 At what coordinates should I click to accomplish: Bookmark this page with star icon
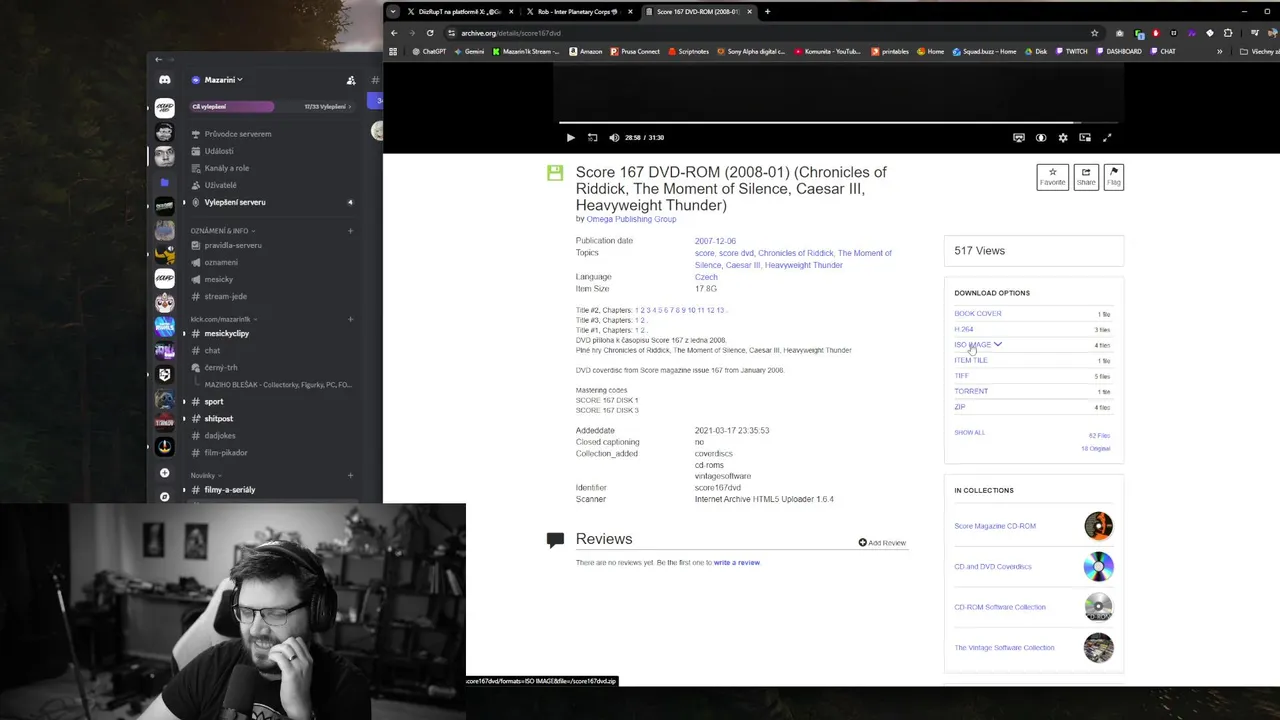point(1095,33)
